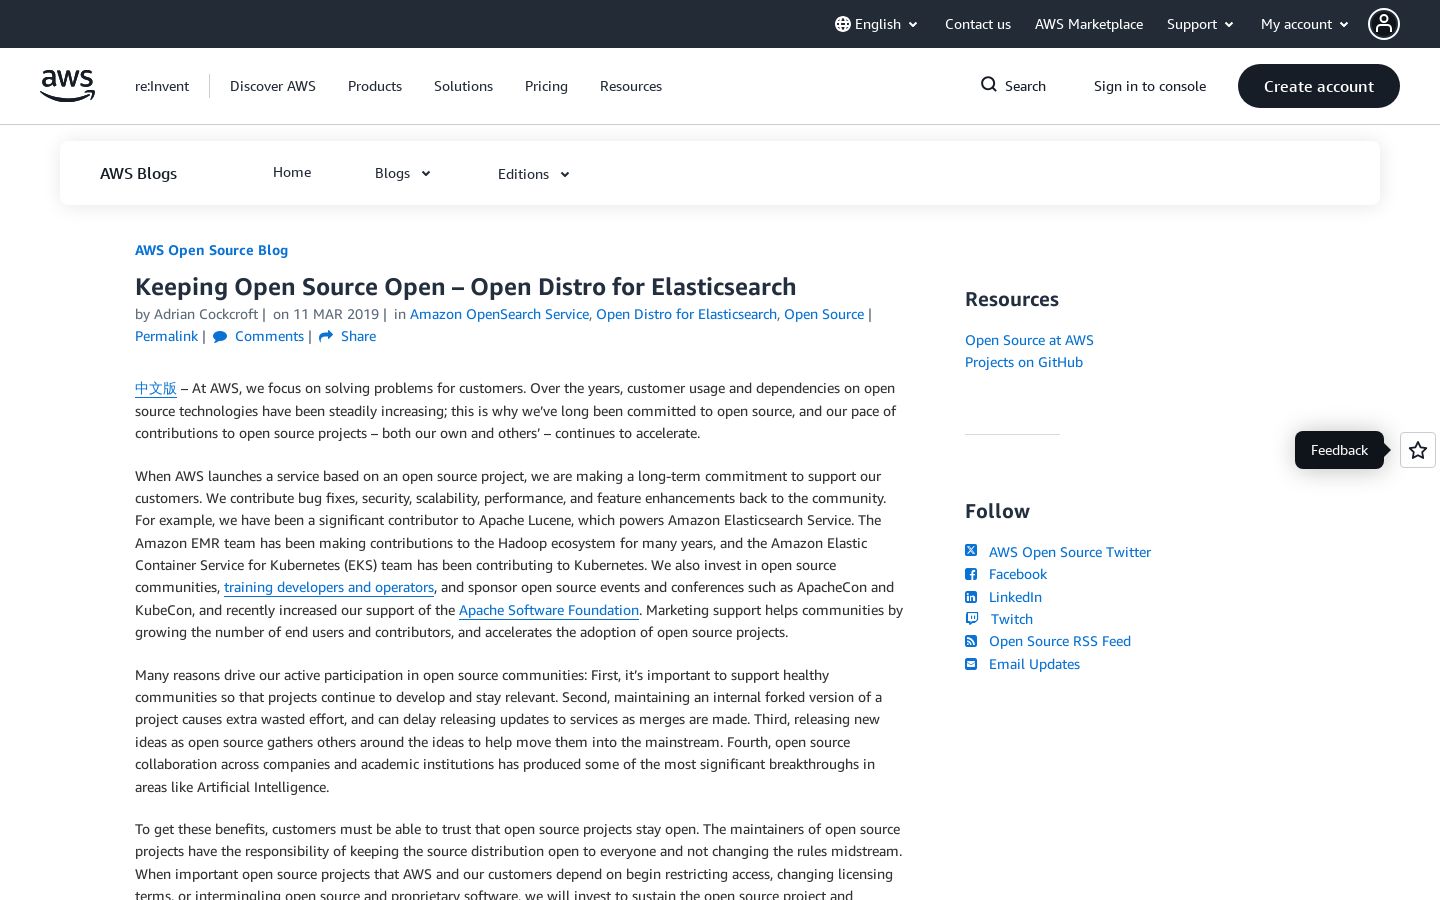Follow the training developers and operators link
The width and height of the screenshot is (1440, 900).
click(329, 587)
